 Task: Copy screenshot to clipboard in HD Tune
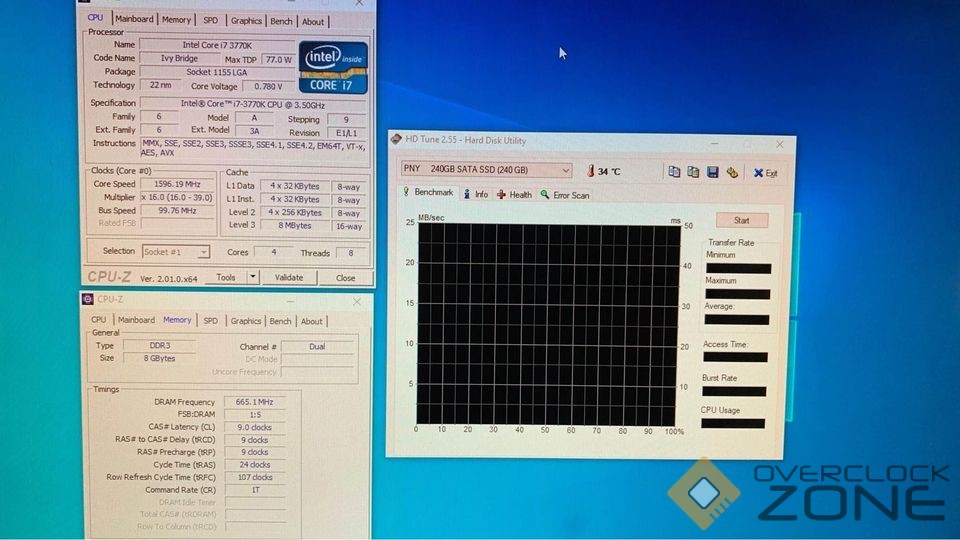pos(693,172)
